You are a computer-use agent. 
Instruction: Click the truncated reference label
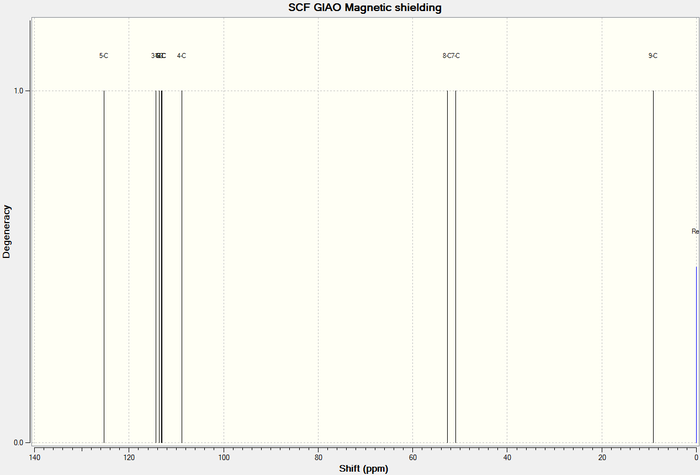tap(695, 231)
